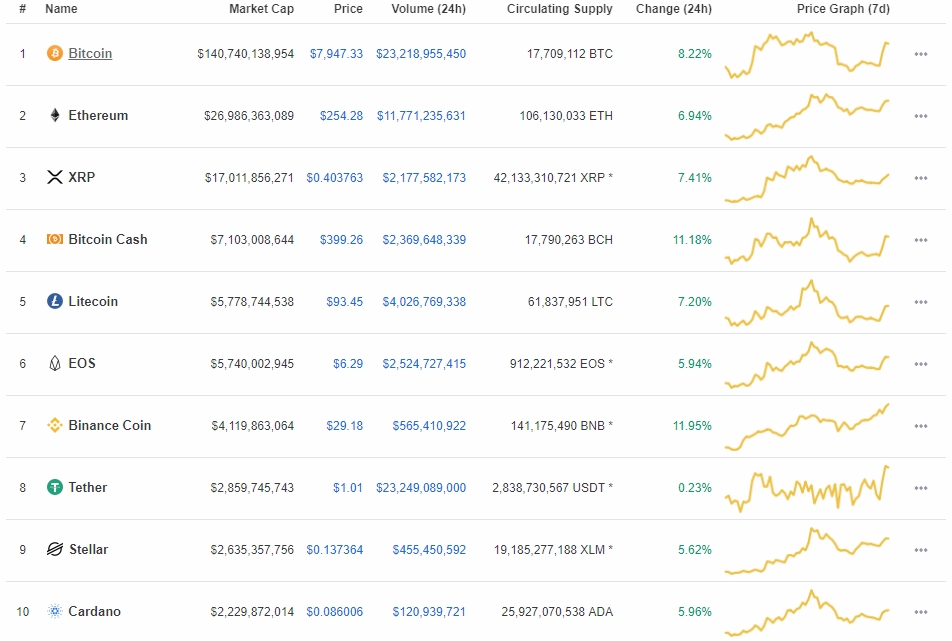Open the options menu for the Bitcoin row
This screenshot has height=641, width=952.
pos(920,54)
